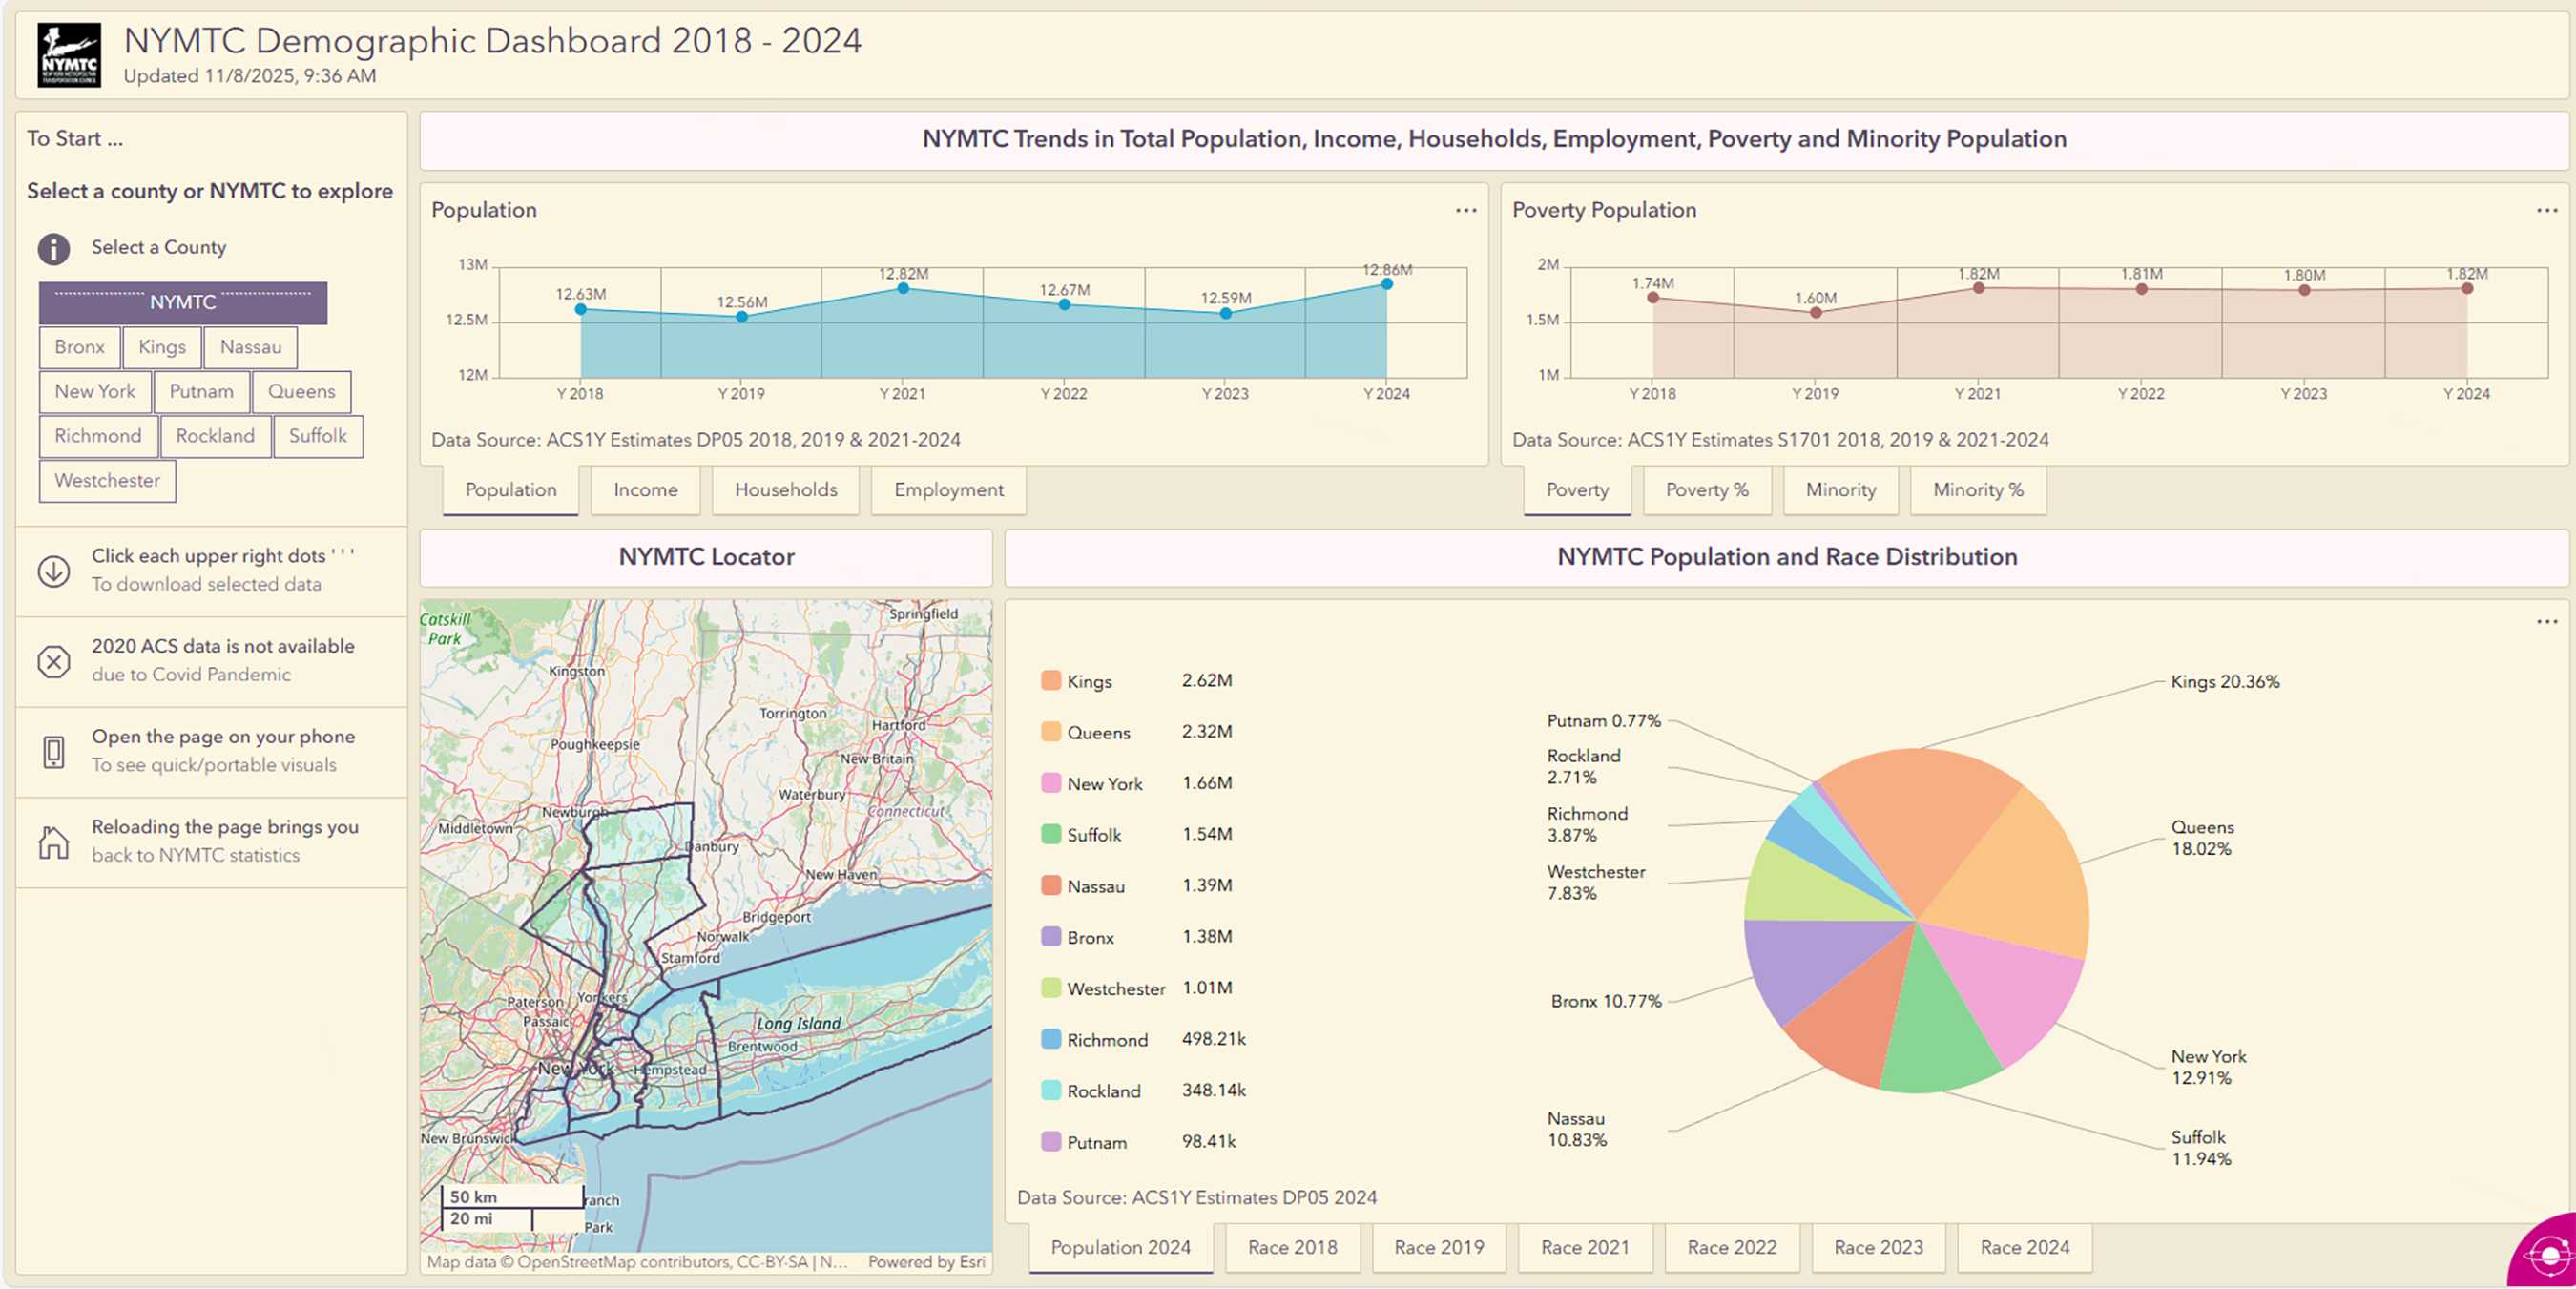Switch to the Income tab

pyautogui.click(x=645, y=490)
